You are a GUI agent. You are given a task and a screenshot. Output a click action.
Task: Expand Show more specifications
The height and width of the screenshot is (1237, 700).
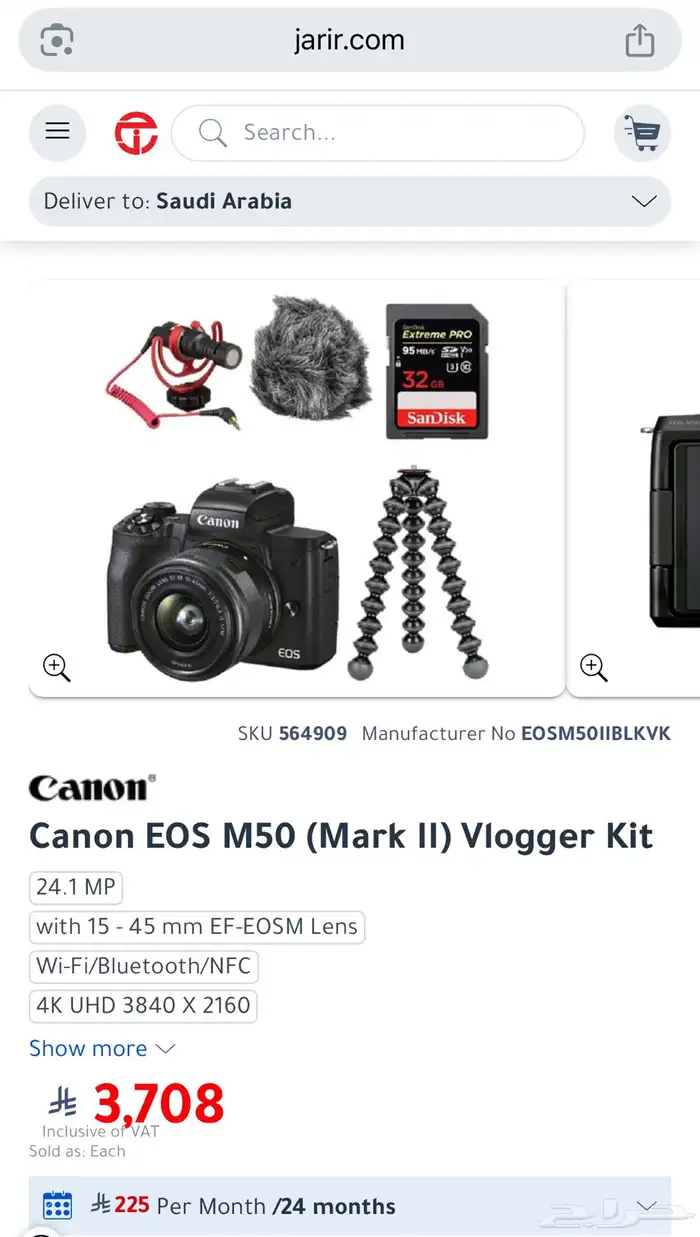[102, 1048]
